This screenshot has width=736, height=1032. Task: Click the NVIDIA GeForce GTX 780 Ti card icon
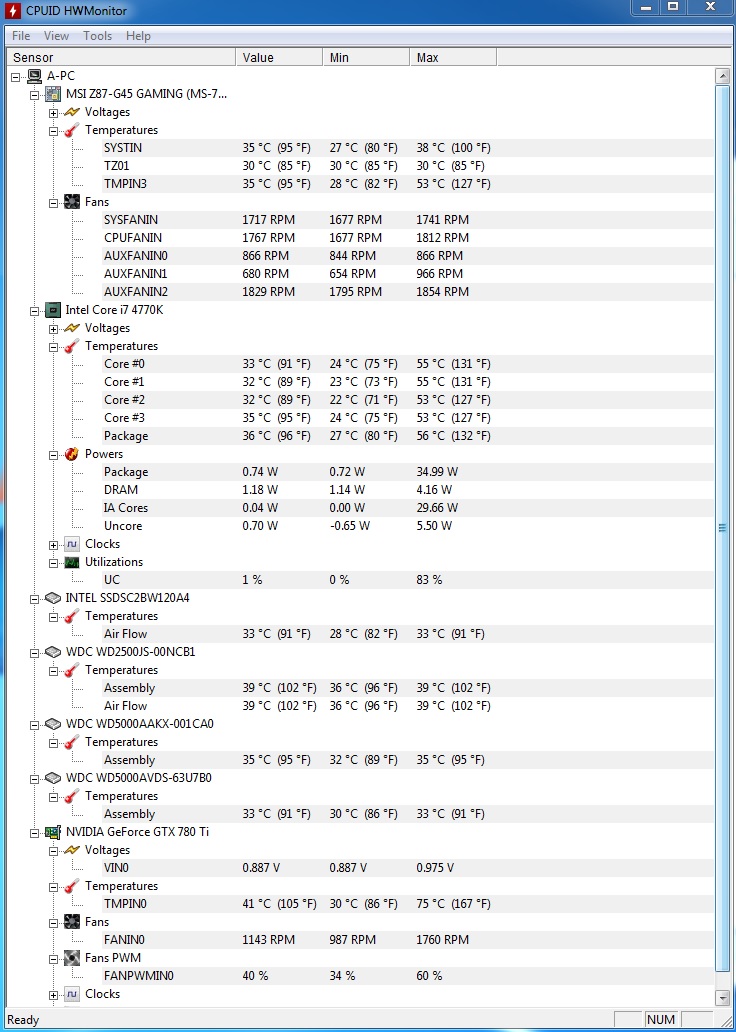click(53, 832)
